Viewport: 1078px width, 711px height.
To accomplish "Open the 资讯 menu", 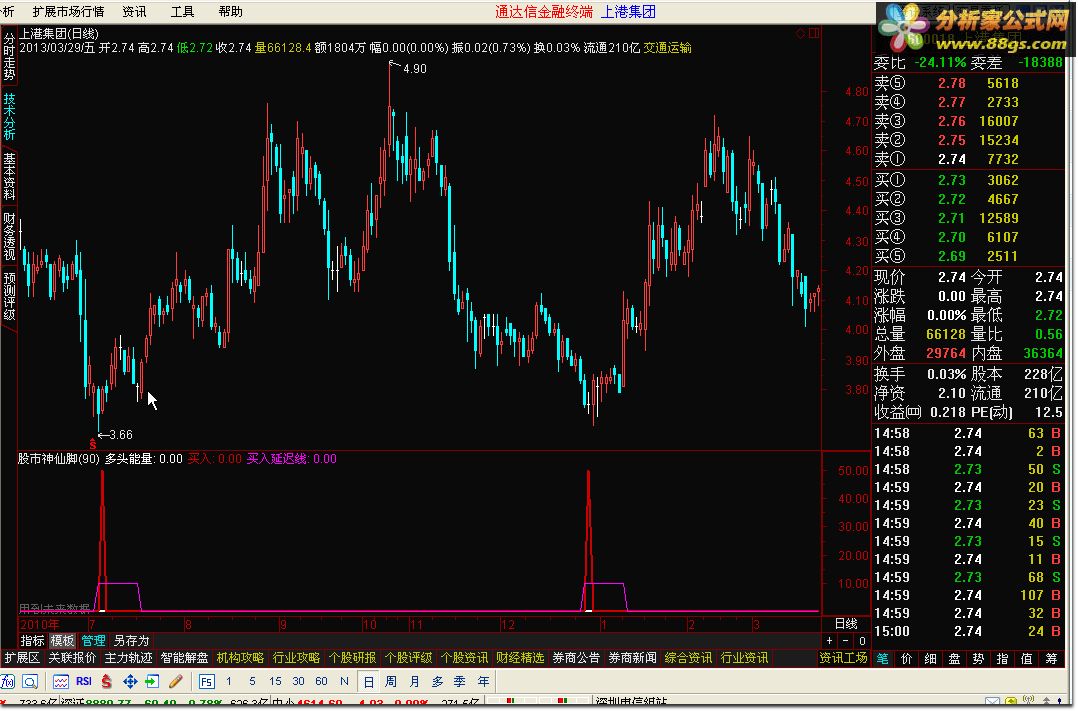I will click(x=134, y=12).
